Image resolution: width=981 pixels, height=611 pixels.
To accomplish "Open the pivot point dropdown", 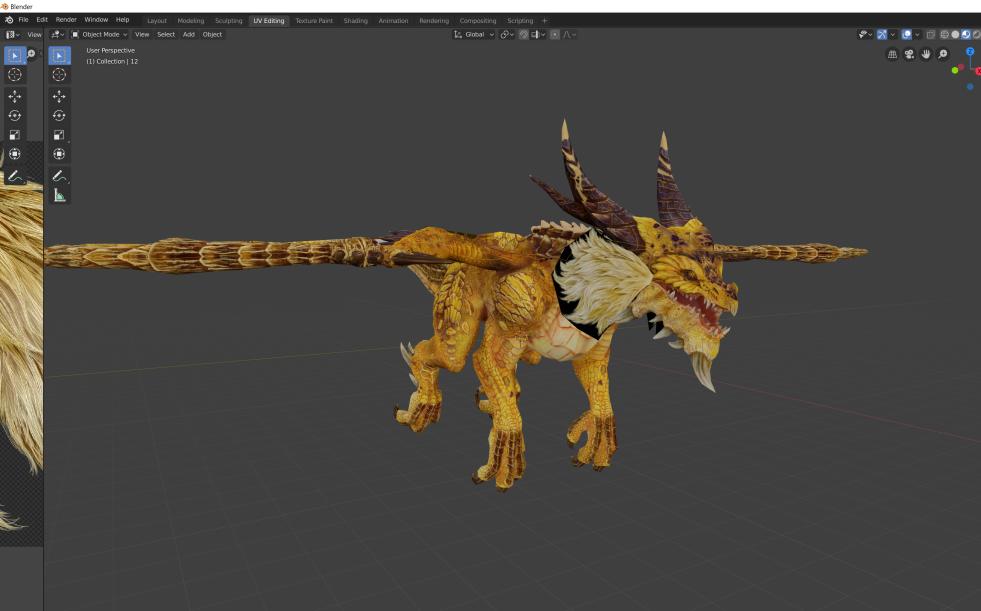I will click(x=507, y=35).
